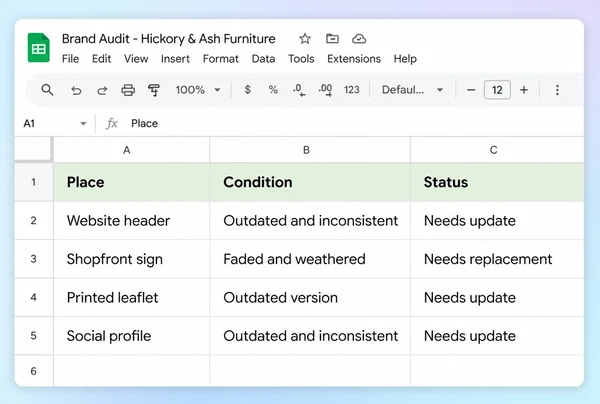600x404 pixels.
Task: Open the more options three-dot menu
Action: point(557,90)
